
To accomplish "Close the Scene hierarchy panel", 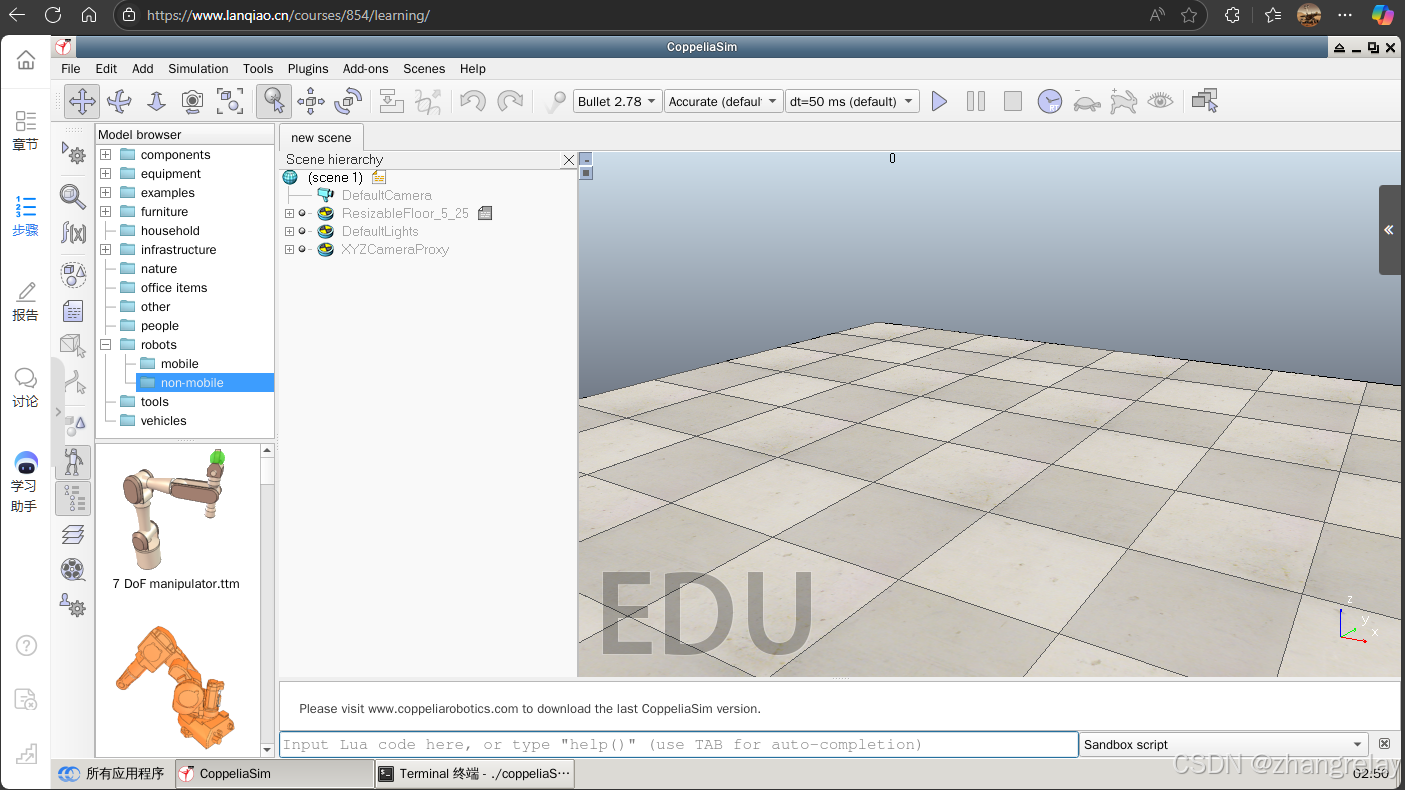I will (x=569, y=159).
